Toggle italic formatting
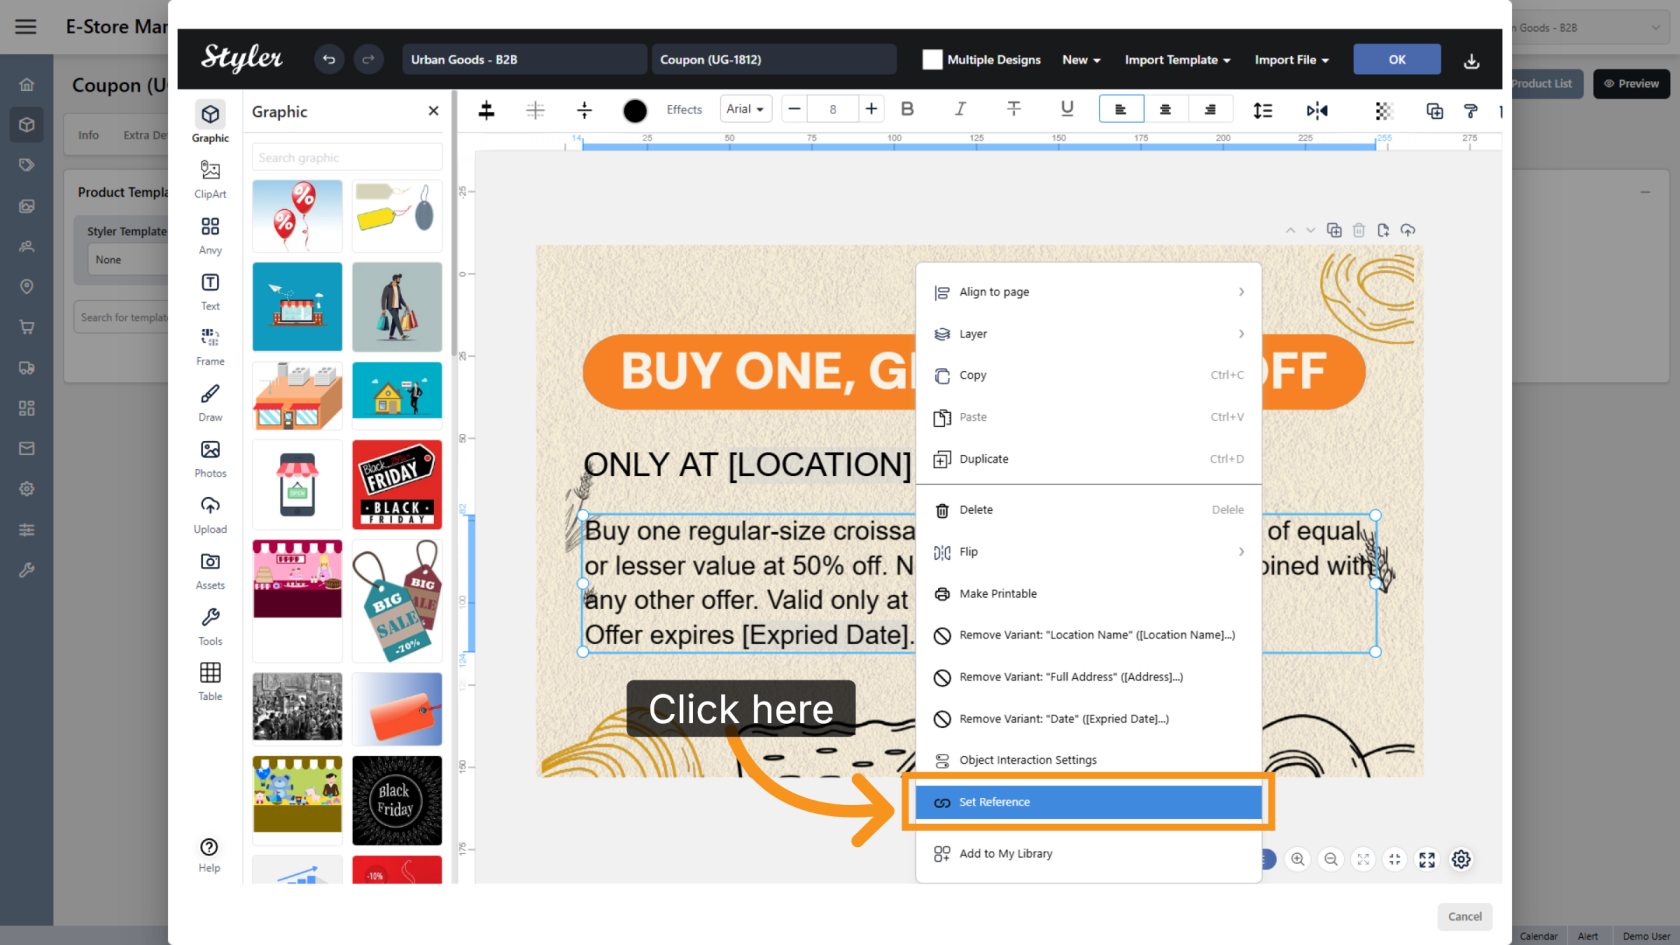Viewport: 1680px width, 945px height. 960,109
